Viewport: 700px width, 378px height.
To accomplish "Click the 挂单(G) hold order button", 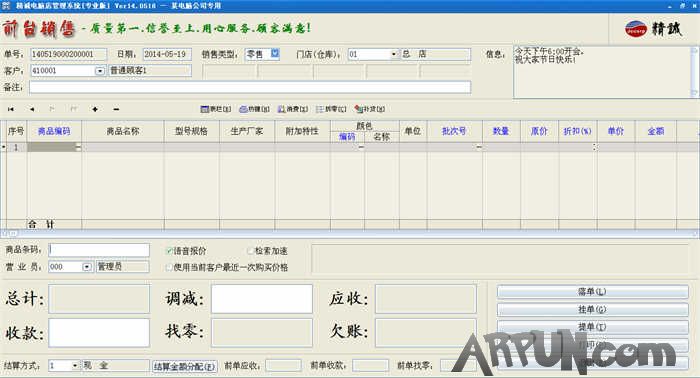I will click(x=592, y=309).
